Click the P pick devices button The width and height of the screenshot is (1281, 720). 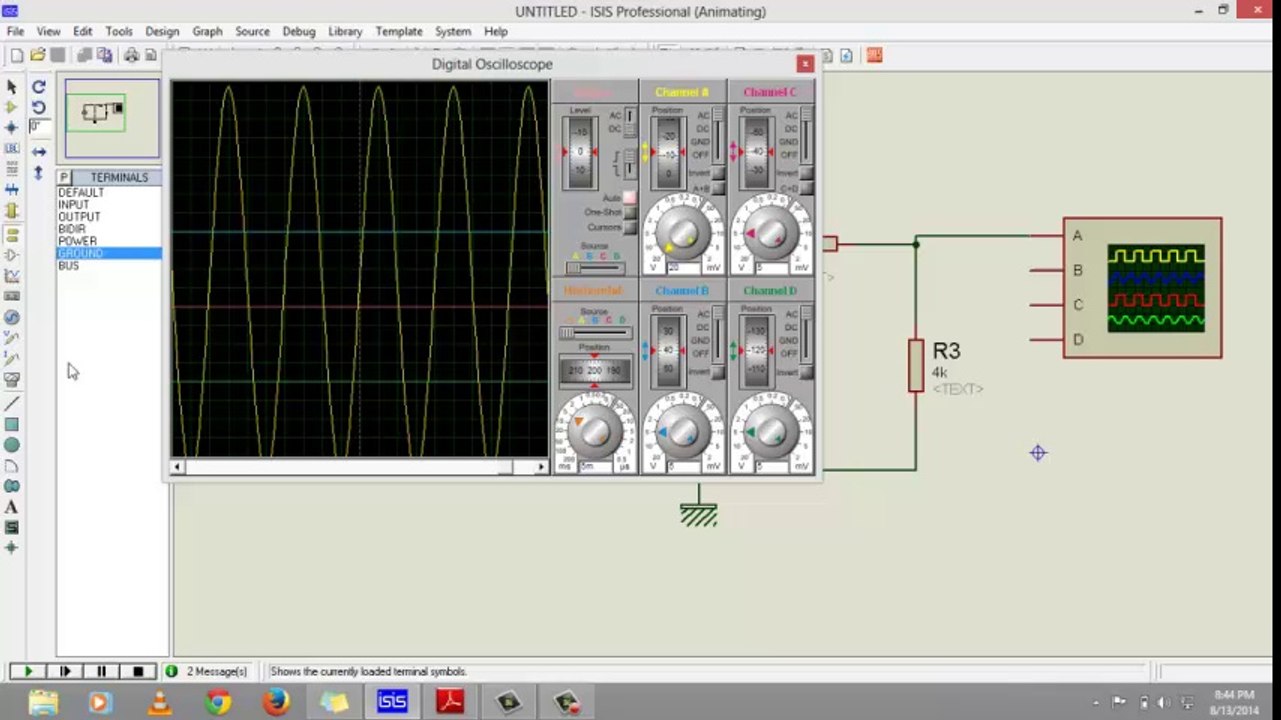64,177
